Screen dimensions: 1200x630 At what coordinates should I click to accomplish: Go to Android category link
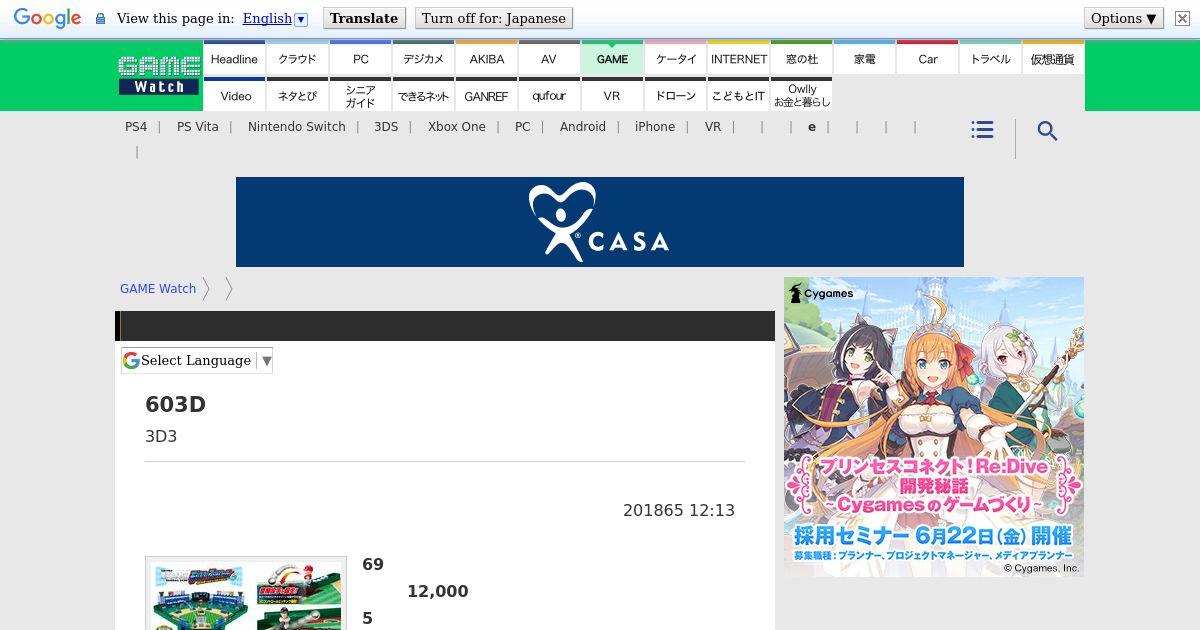583,127
